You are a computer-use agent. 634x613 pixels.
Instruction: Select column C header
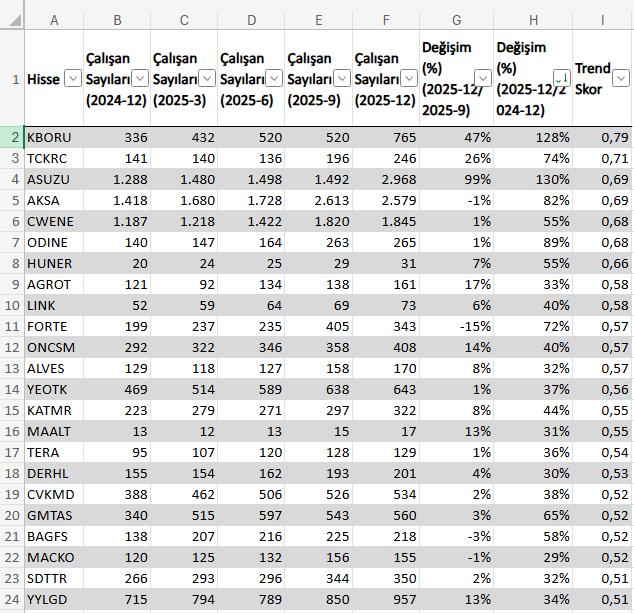(184, 20)
